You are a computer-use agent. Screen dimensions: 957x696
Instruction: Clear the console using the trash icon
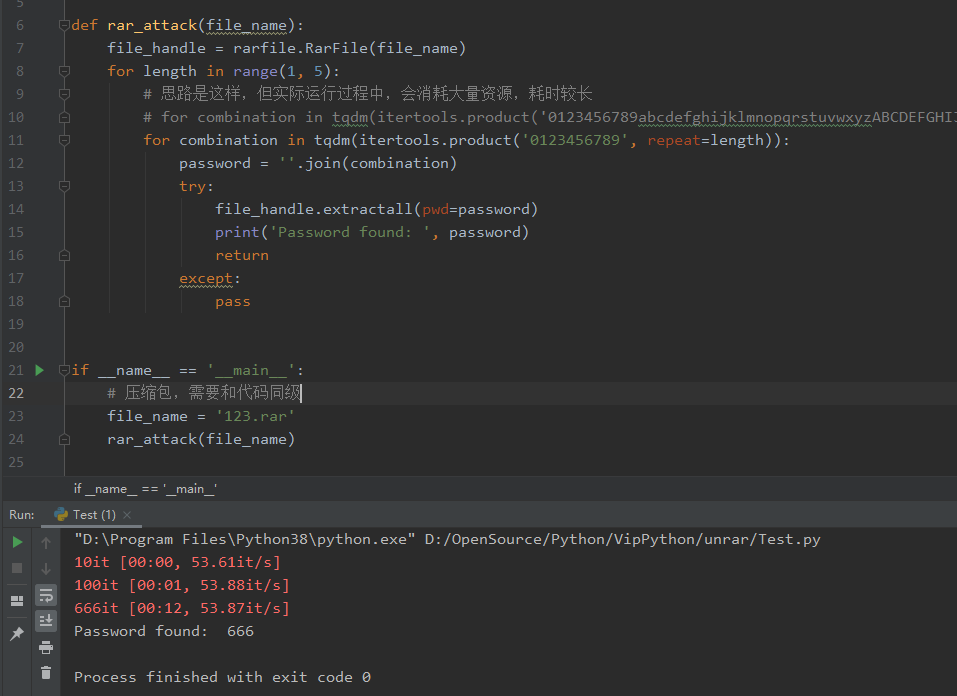pyautogui.click(x=46, y=673)
